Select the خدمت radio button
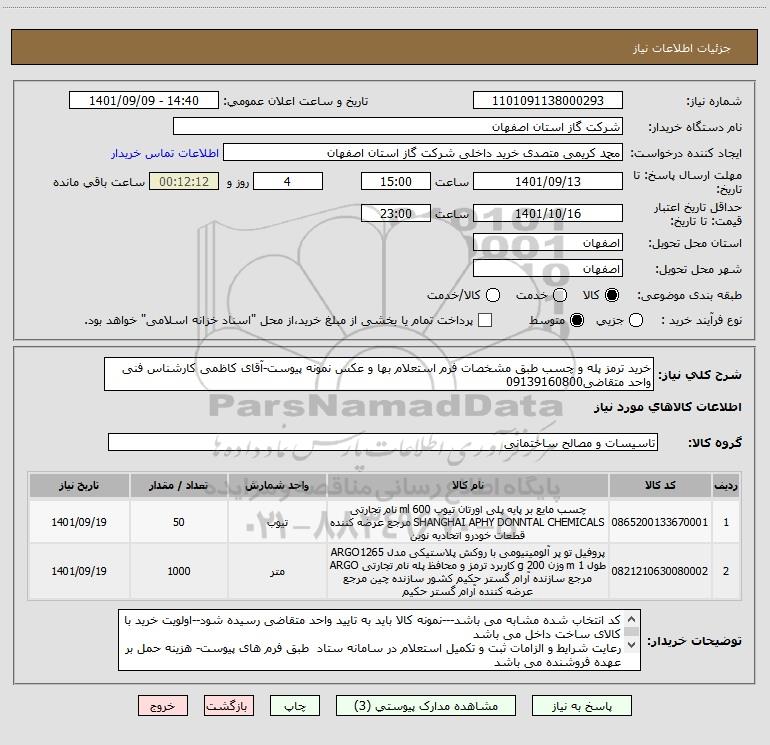Image resolution: width=770 pixels, height=745 pixels. pyautogui.click(x=560, y=295)
